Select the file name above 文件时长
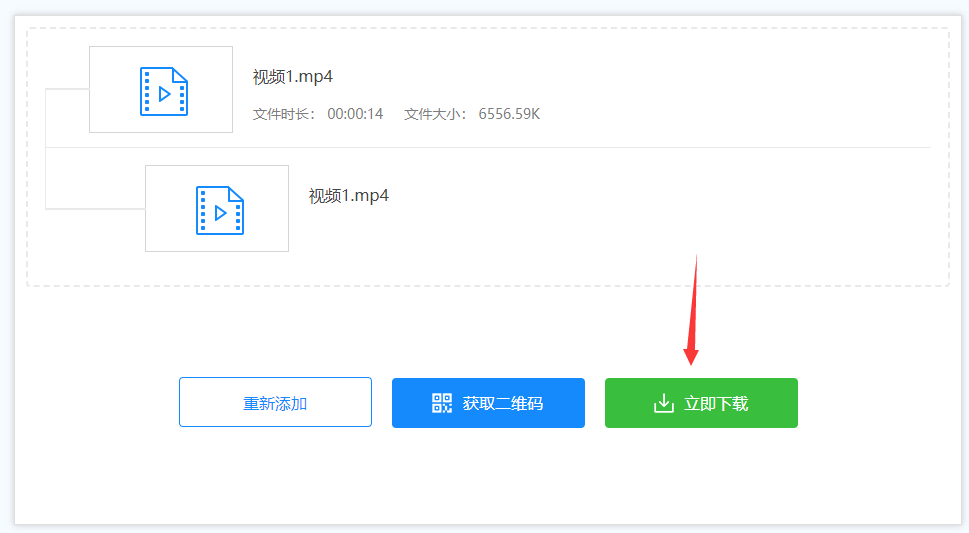This screenshot has height=533, width=969. [292, 77]
